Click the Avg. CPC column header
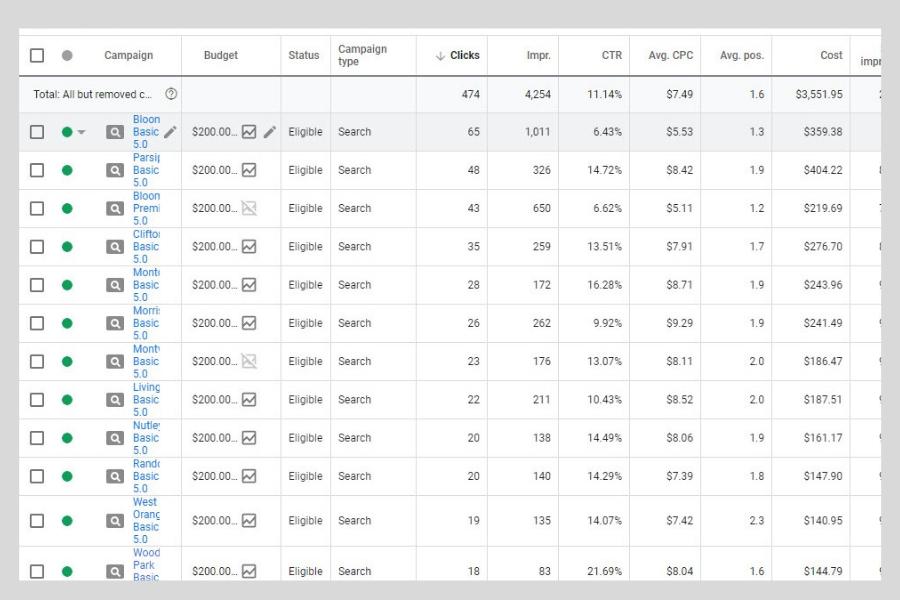 click(x=669, y=55)
